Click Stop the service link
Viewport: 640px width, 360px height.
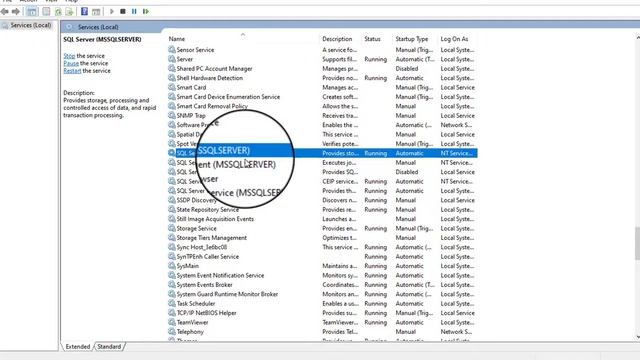click(x=69, y=56)
